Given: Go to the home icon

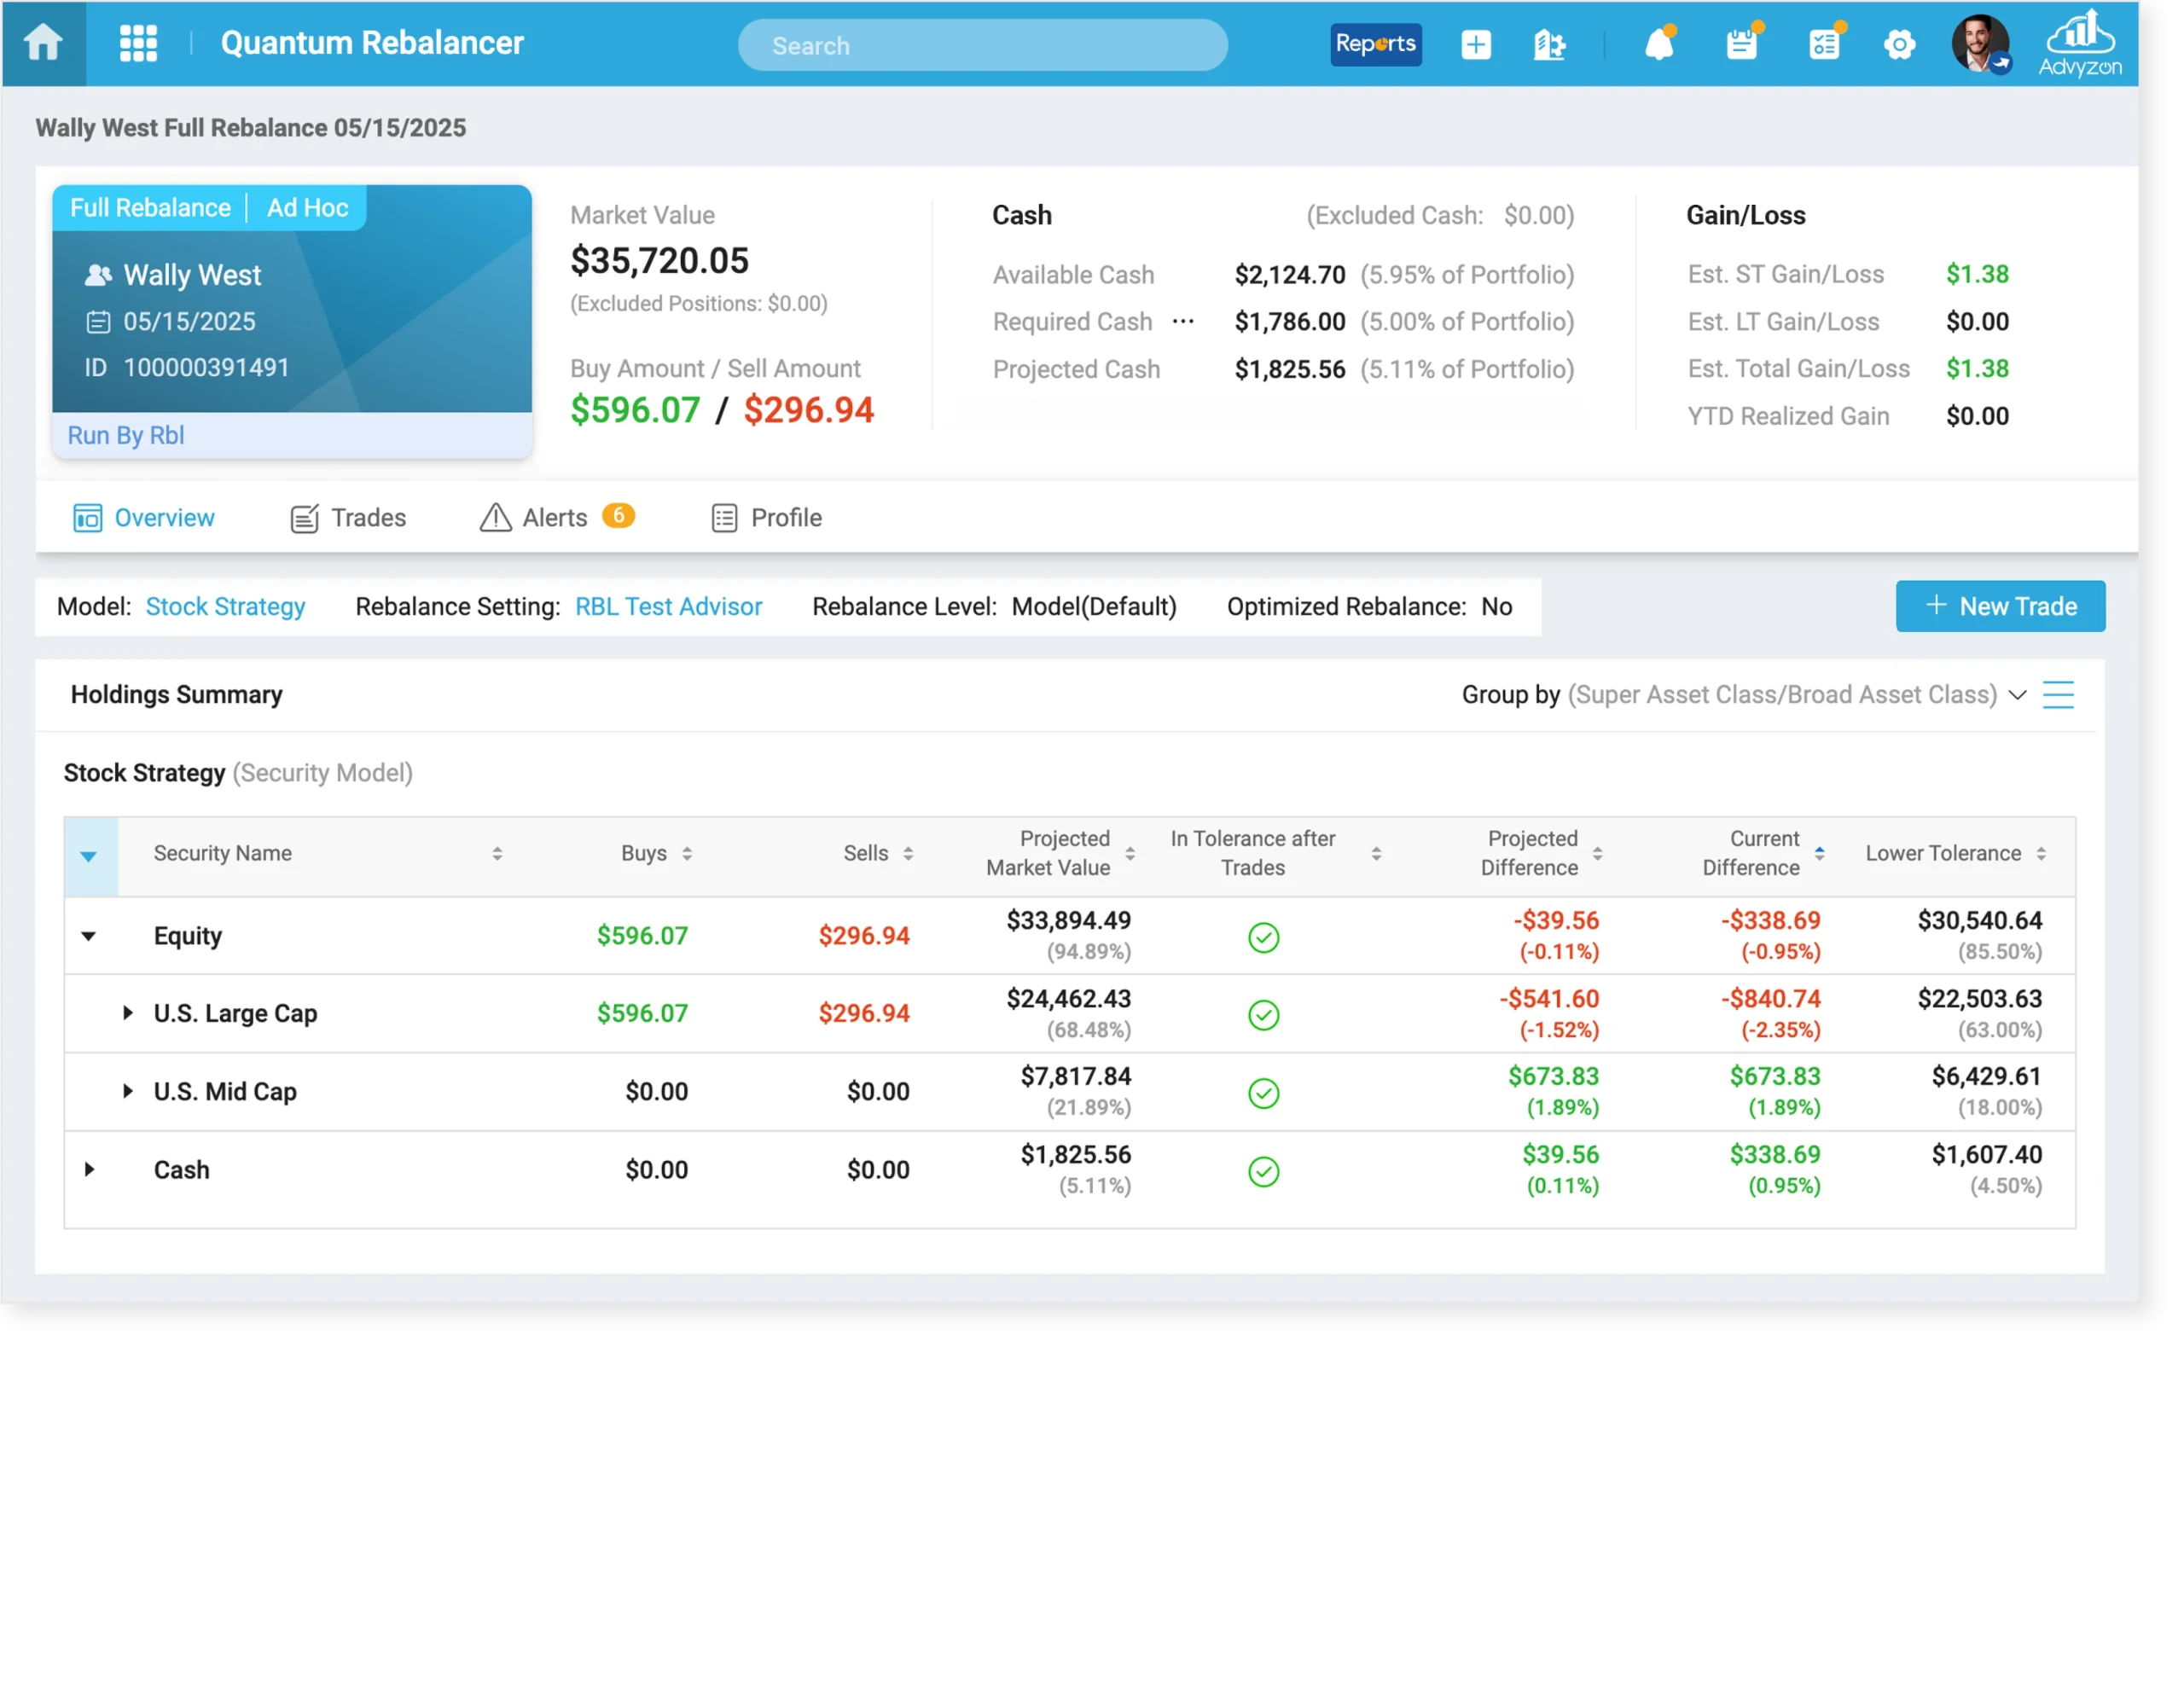Looking at the screenshot, I should pyautogui.click(x=43, y=43).
